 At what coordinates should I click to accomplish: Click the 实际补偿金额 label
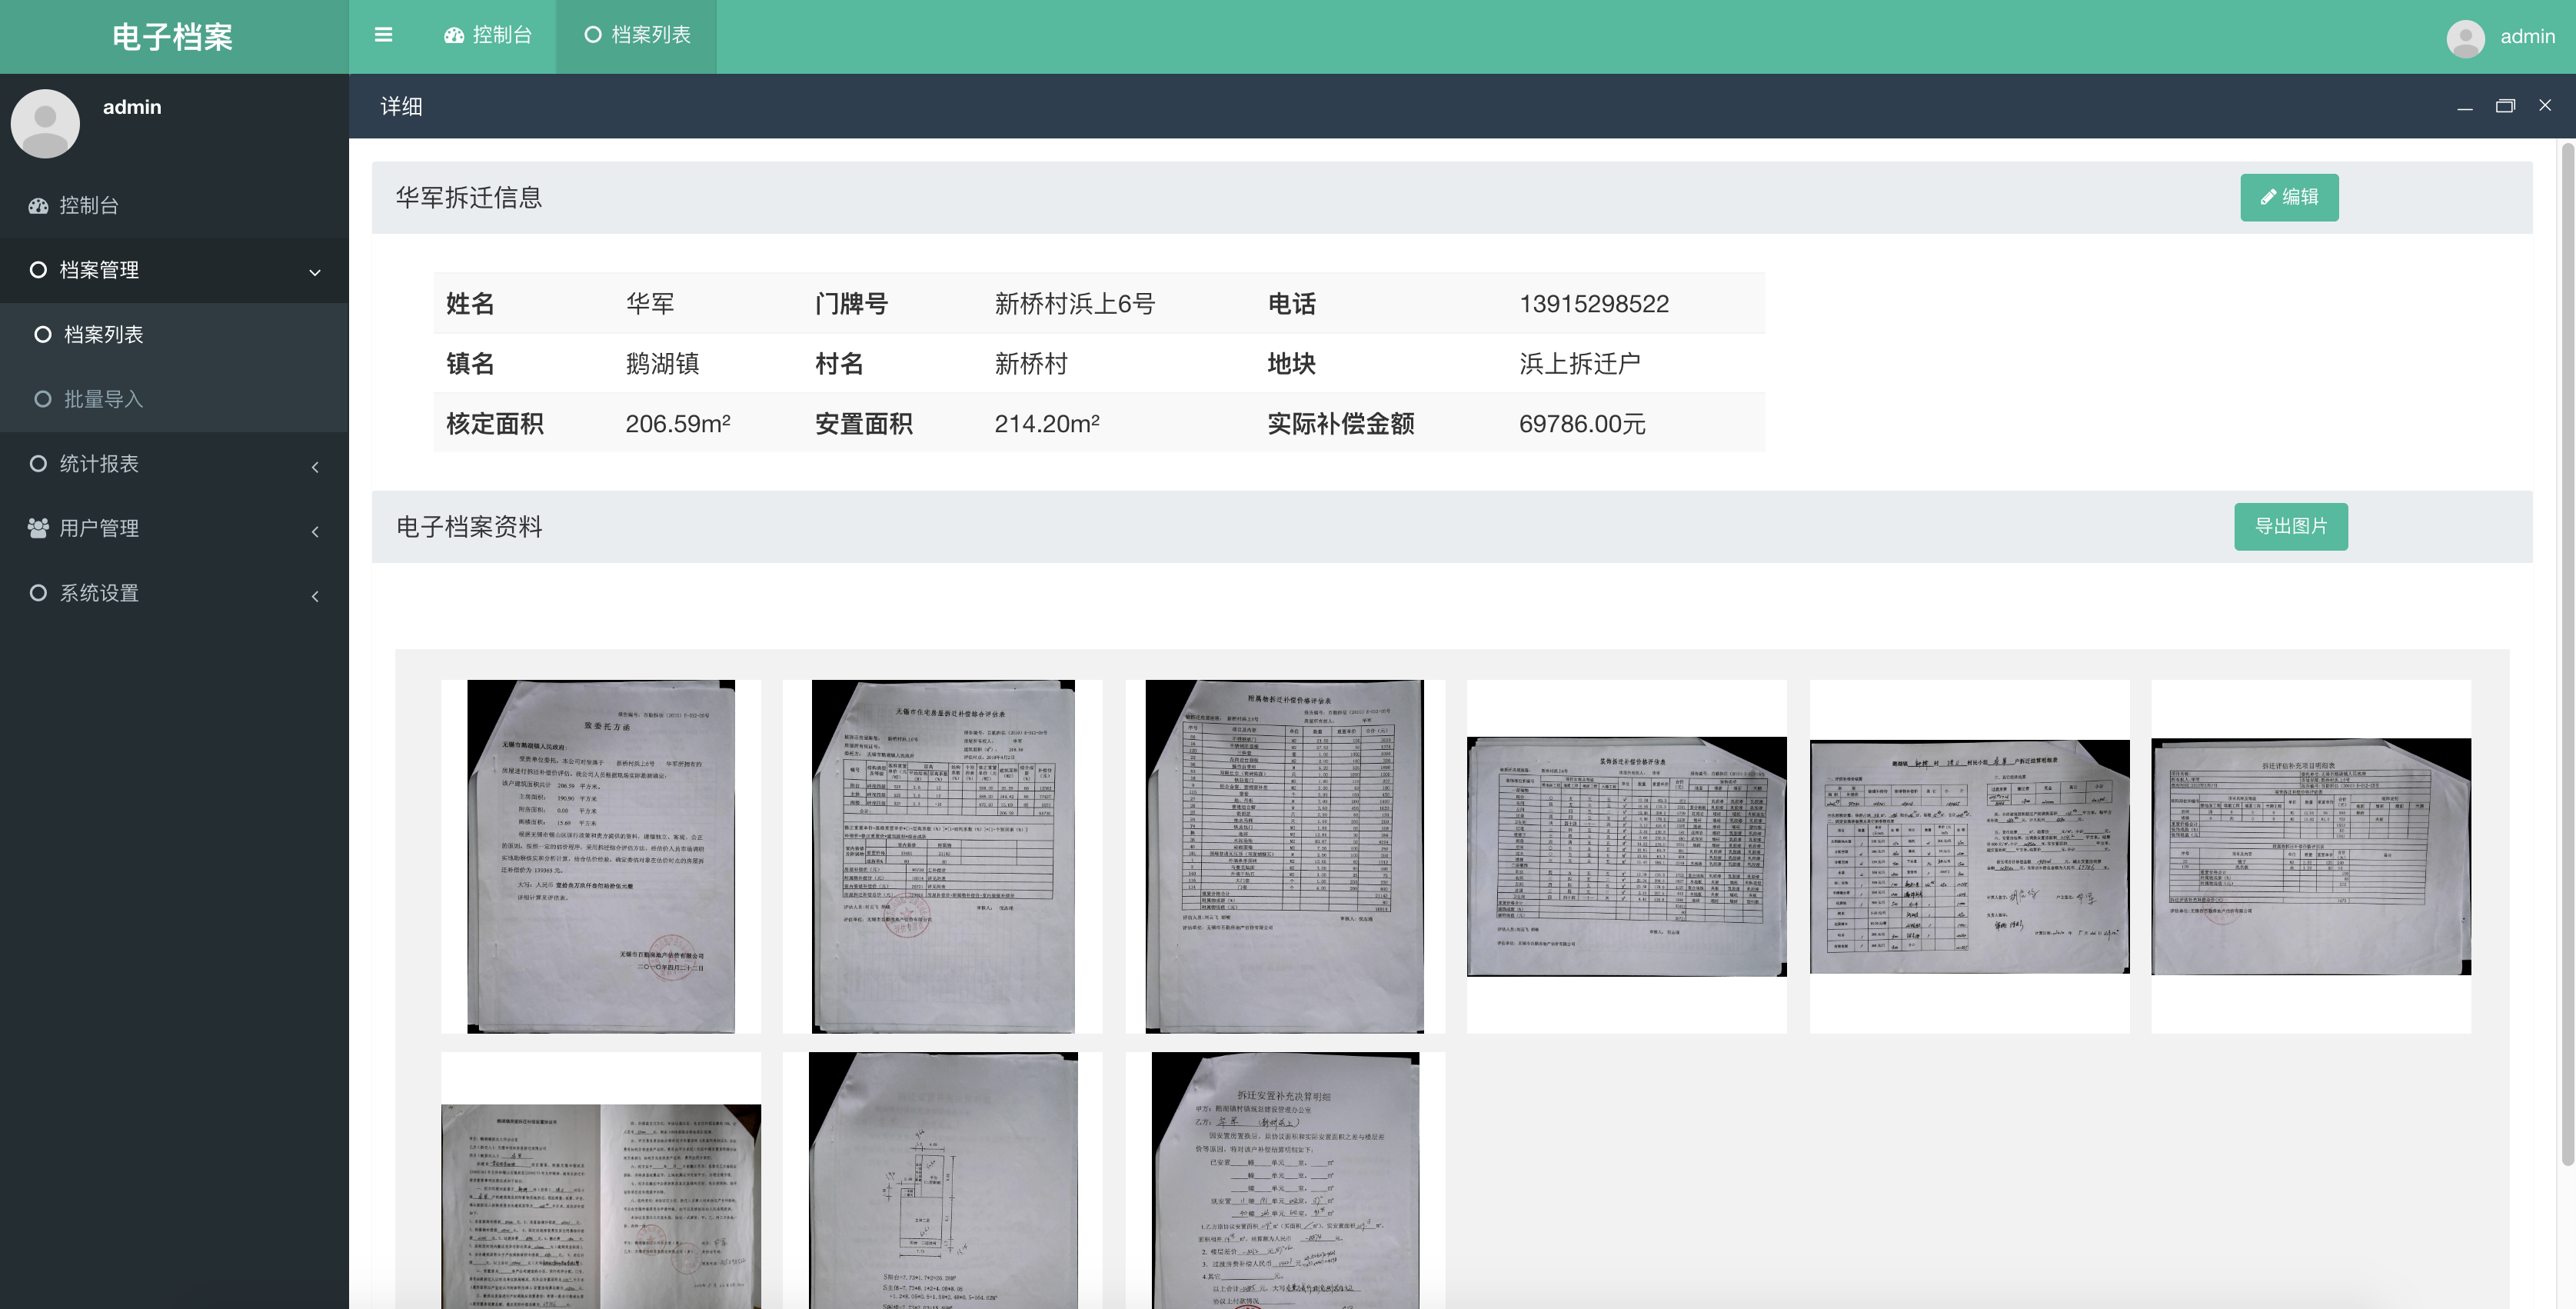click(x=1341, y=424)
